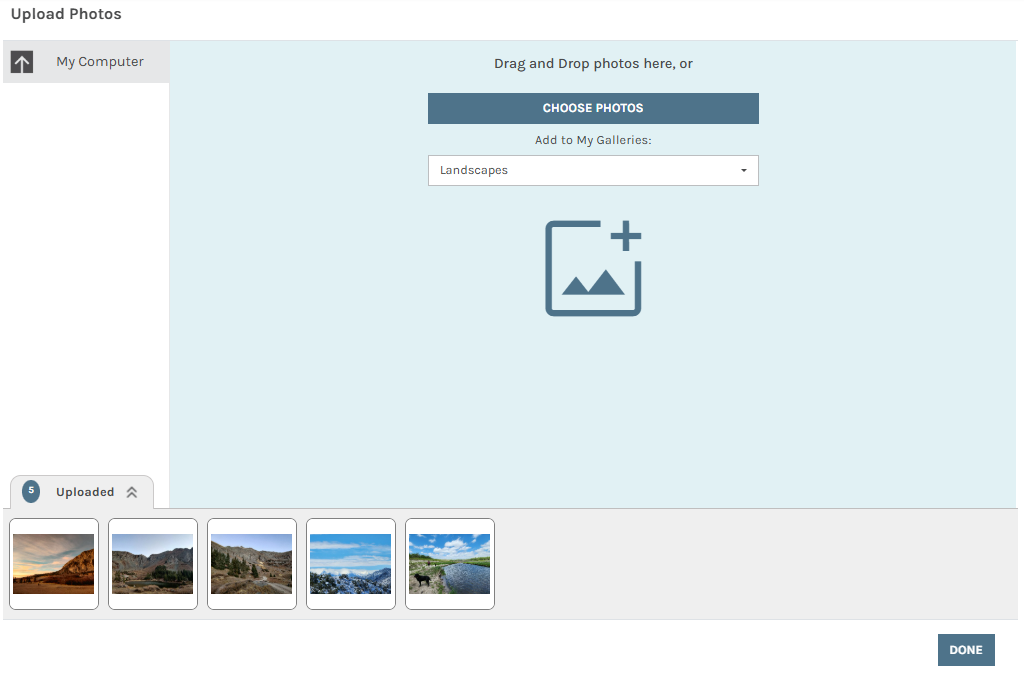This screenshot has width=1024, height=678.
Task: Select the sunset rocky hill thumbnail
Action: 54,564
